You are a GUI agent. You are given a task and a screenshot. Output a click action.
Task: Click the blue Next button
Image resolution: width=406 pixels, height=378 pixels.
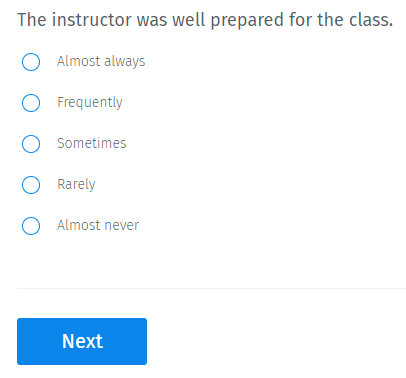coord(82,341)
